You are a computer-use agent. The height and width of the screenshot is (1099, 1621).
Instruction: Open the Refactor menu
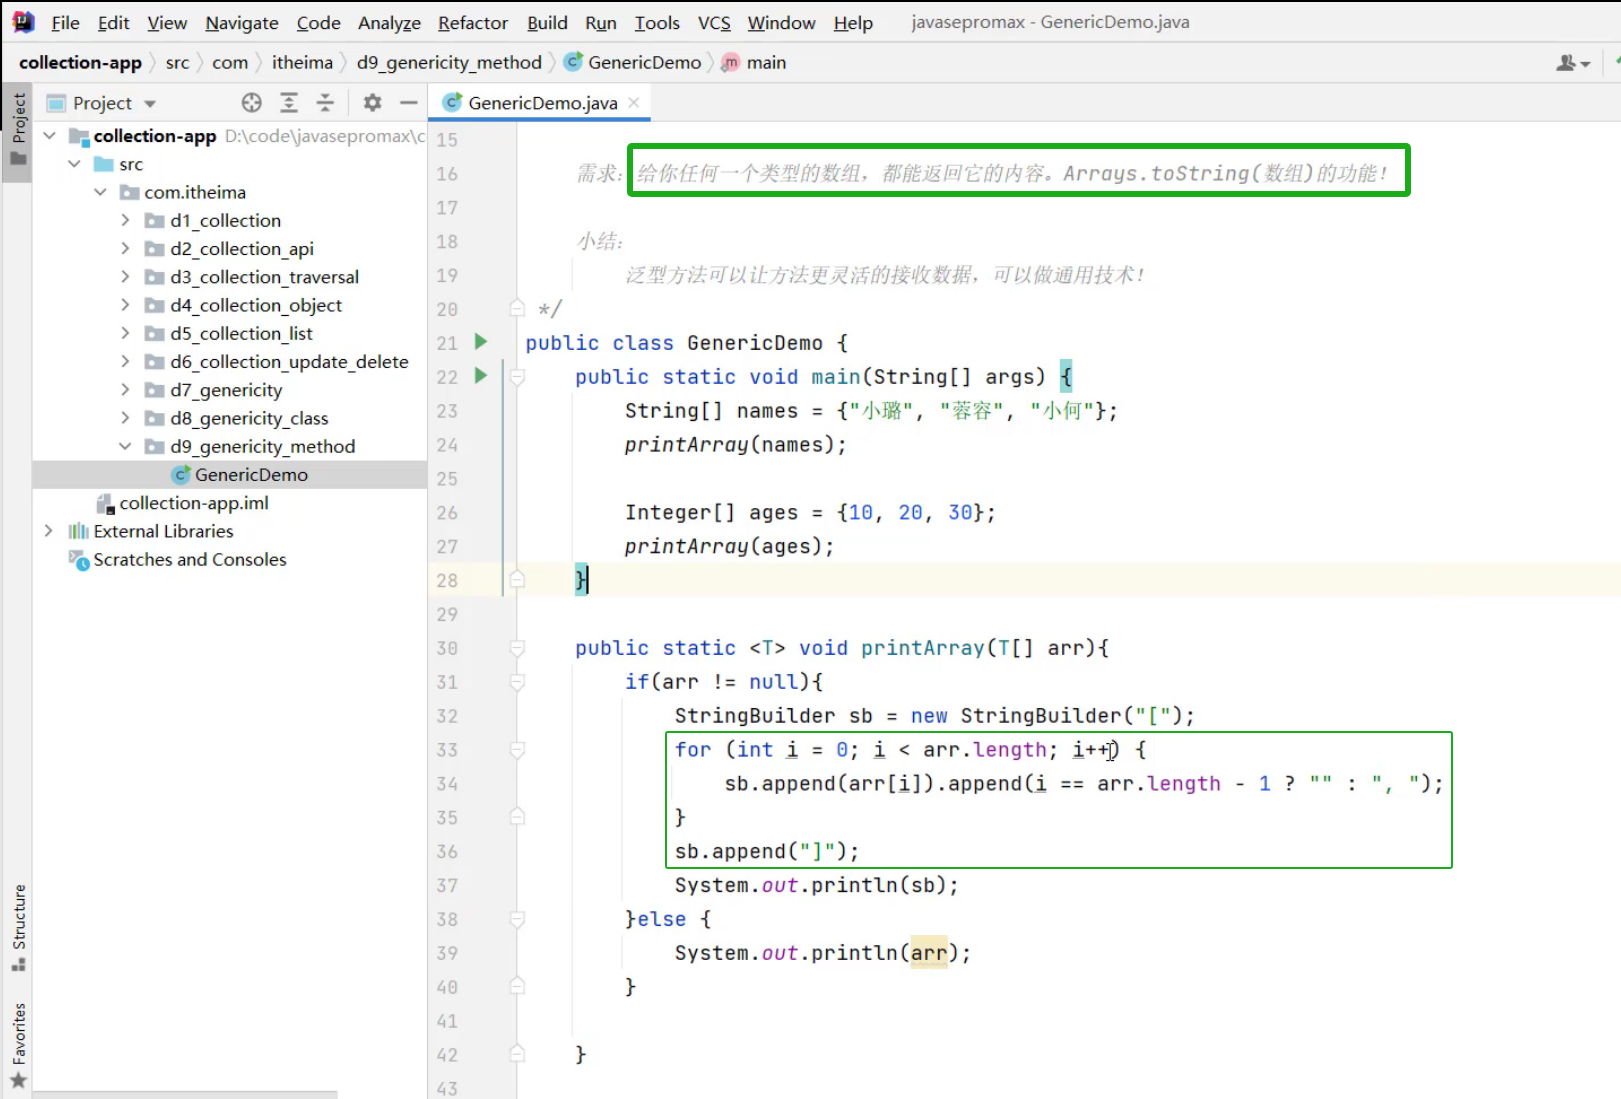tap(473, 23)
